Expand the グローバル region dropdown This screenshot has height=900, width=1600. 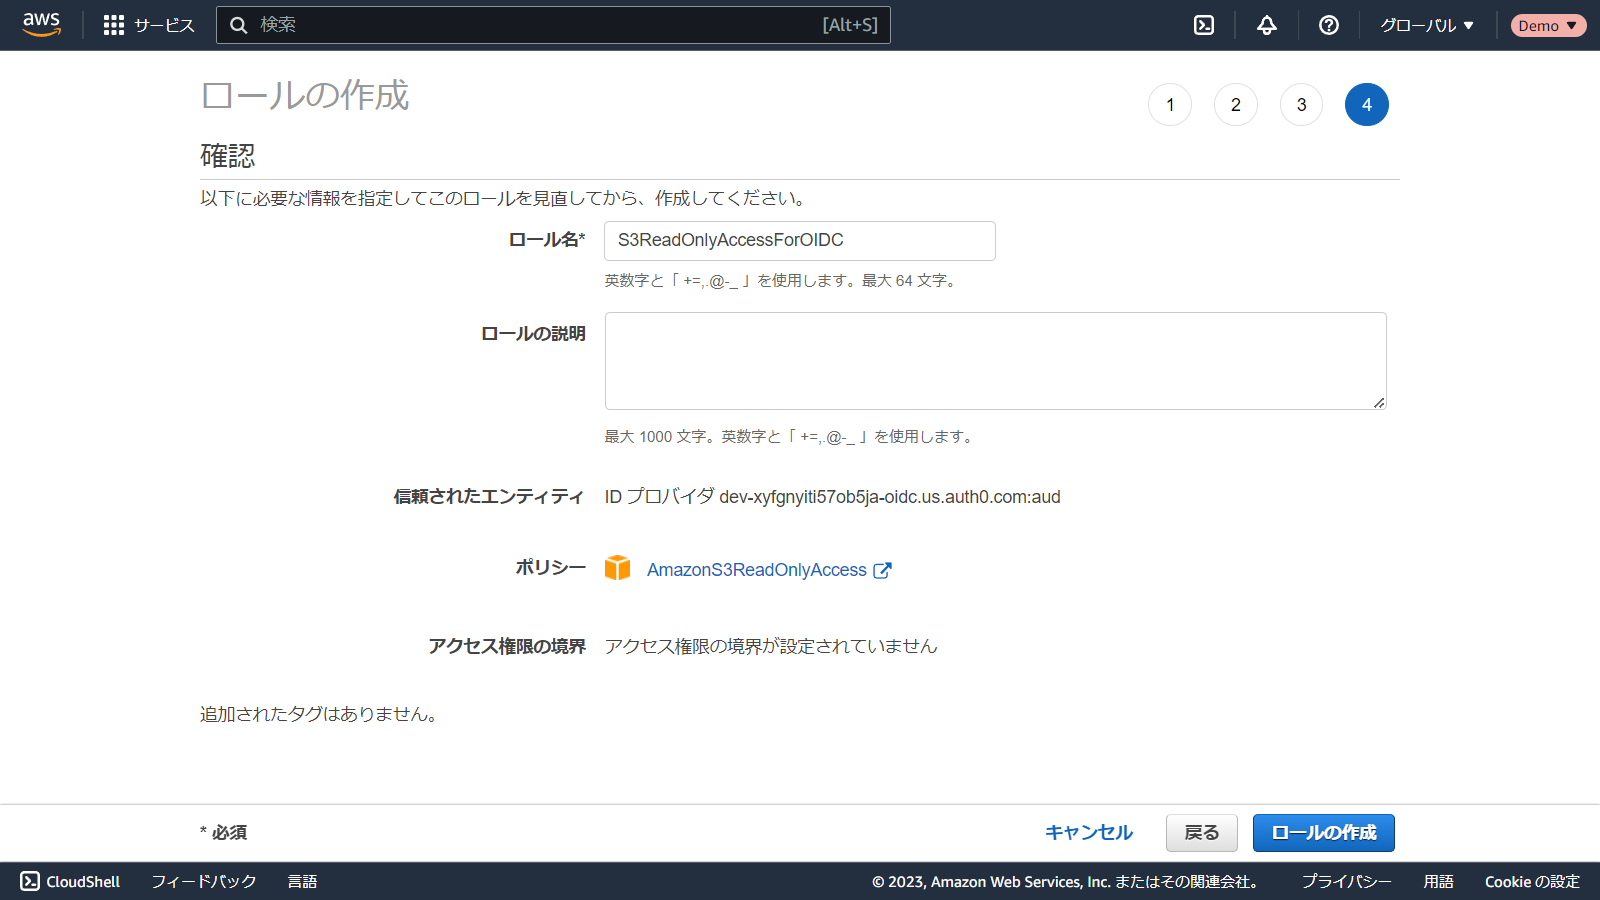click(1427, 25)
